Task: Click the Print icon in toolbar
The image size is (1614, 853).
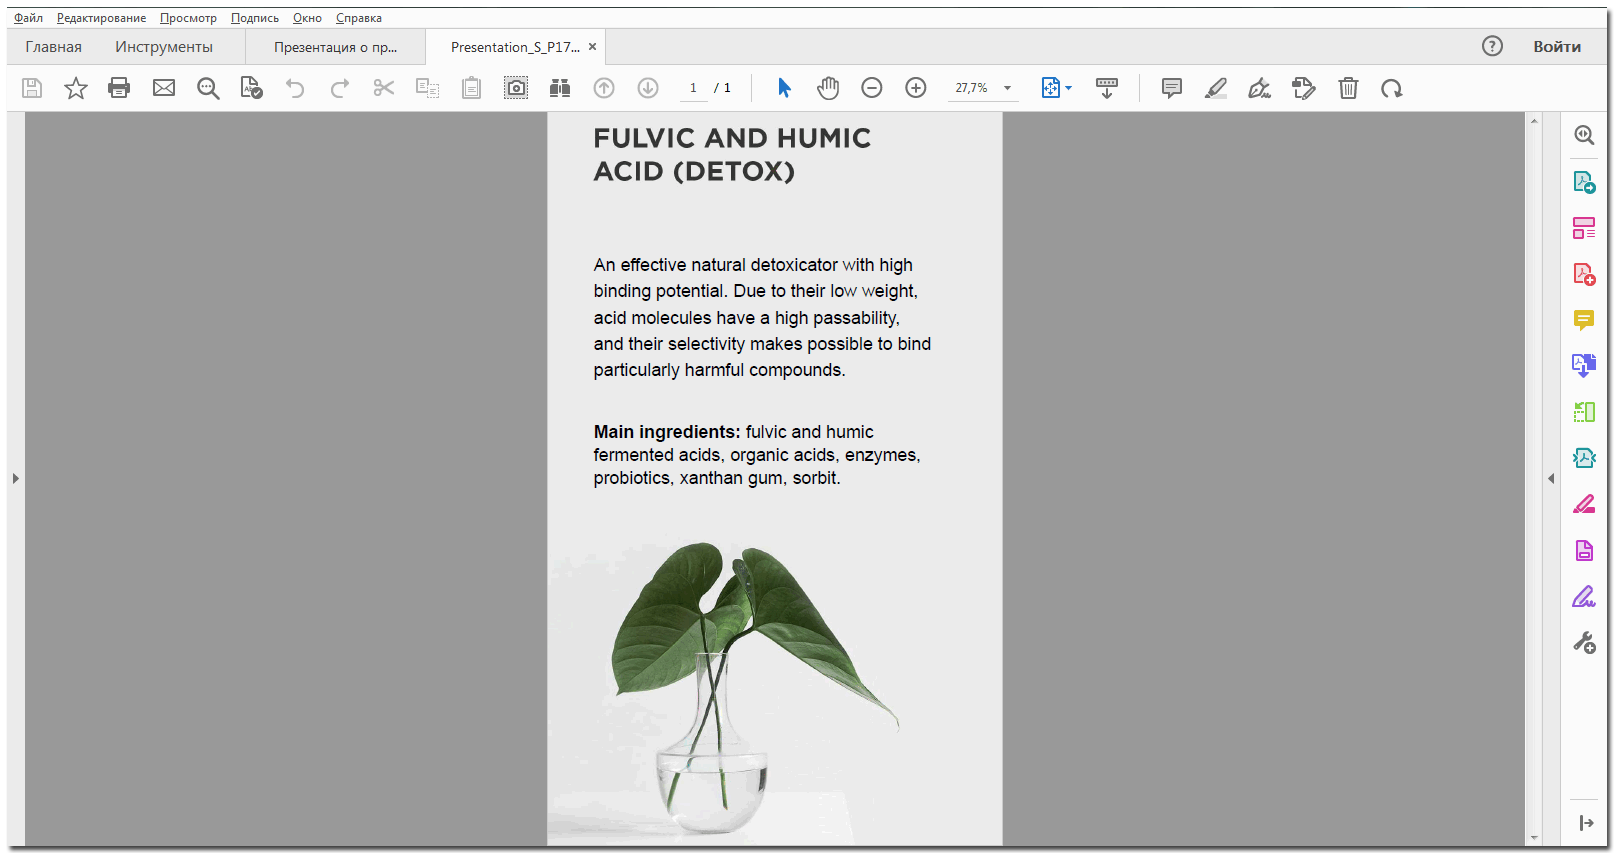Action: (119, 88)
